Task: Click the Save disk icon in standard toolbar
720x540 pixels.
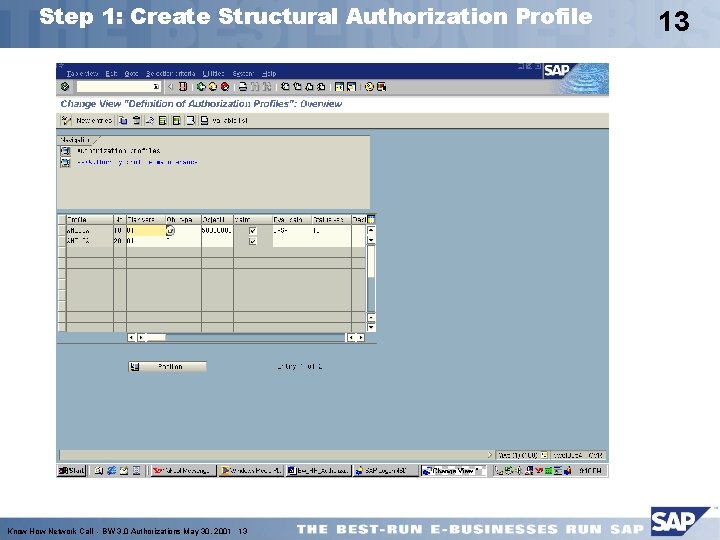Action: coord(183,86)
